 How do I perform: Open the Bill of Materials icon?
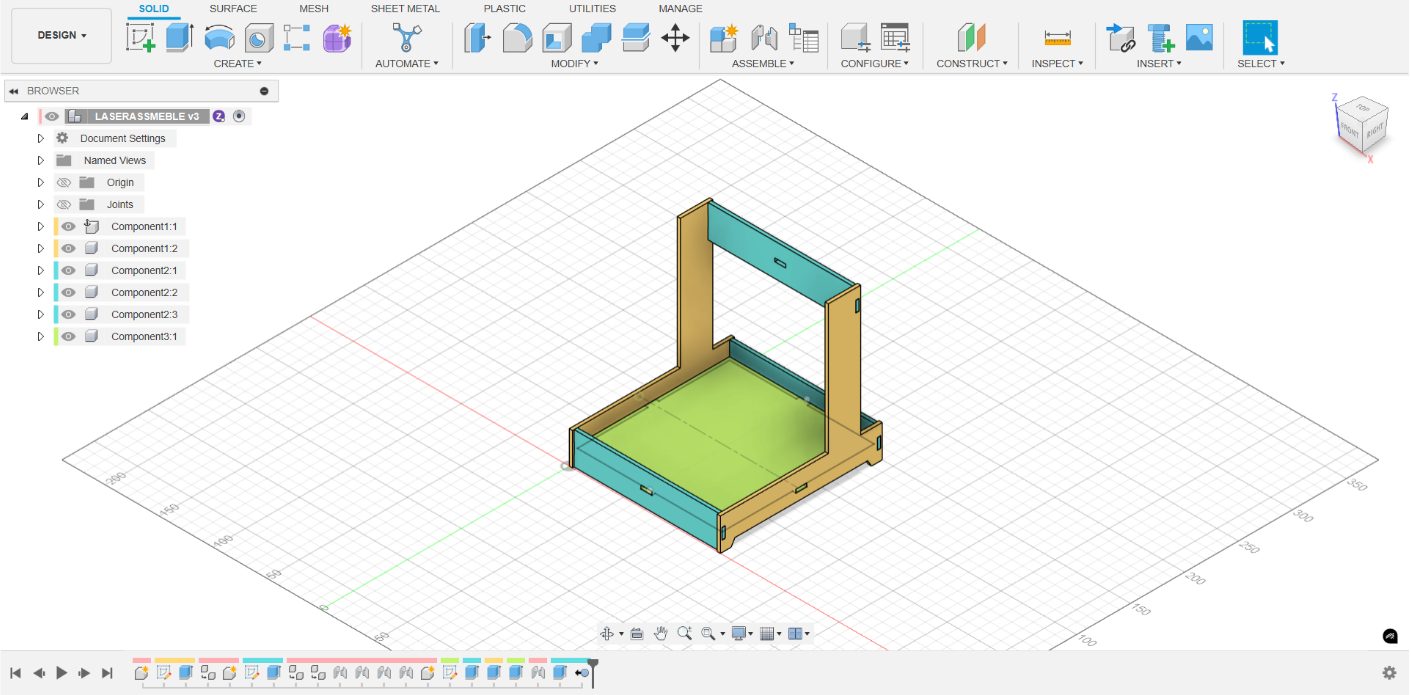coord(803,38)
